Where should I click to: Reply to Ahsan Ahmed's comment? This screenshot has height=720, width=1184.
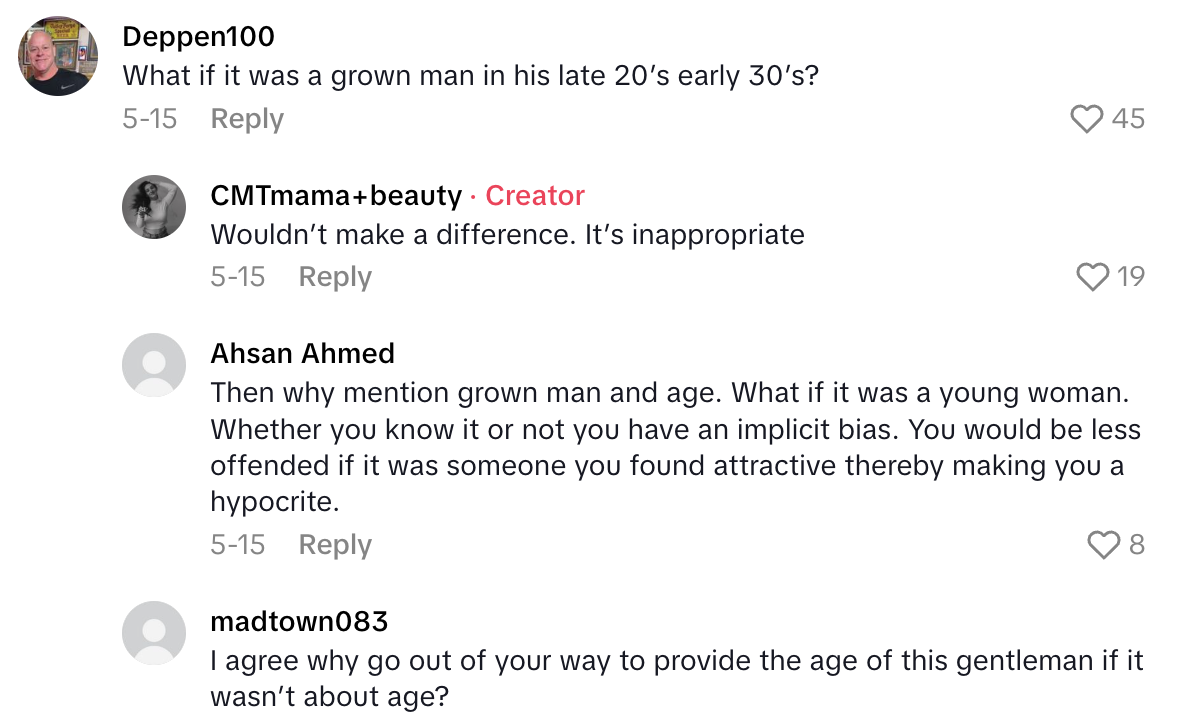tap(334, 545)
